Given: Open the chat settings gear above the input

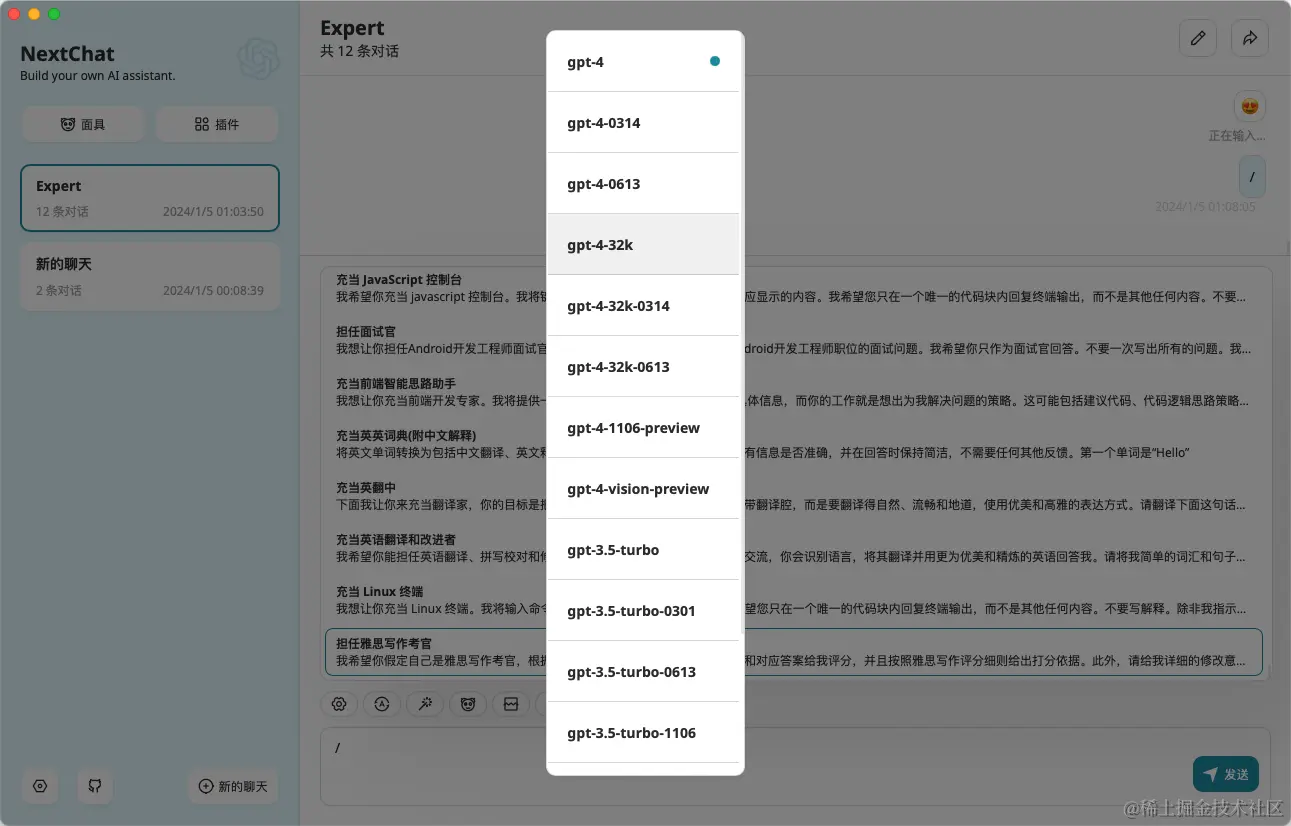Looking at the screenshot, I should point(339,704).
